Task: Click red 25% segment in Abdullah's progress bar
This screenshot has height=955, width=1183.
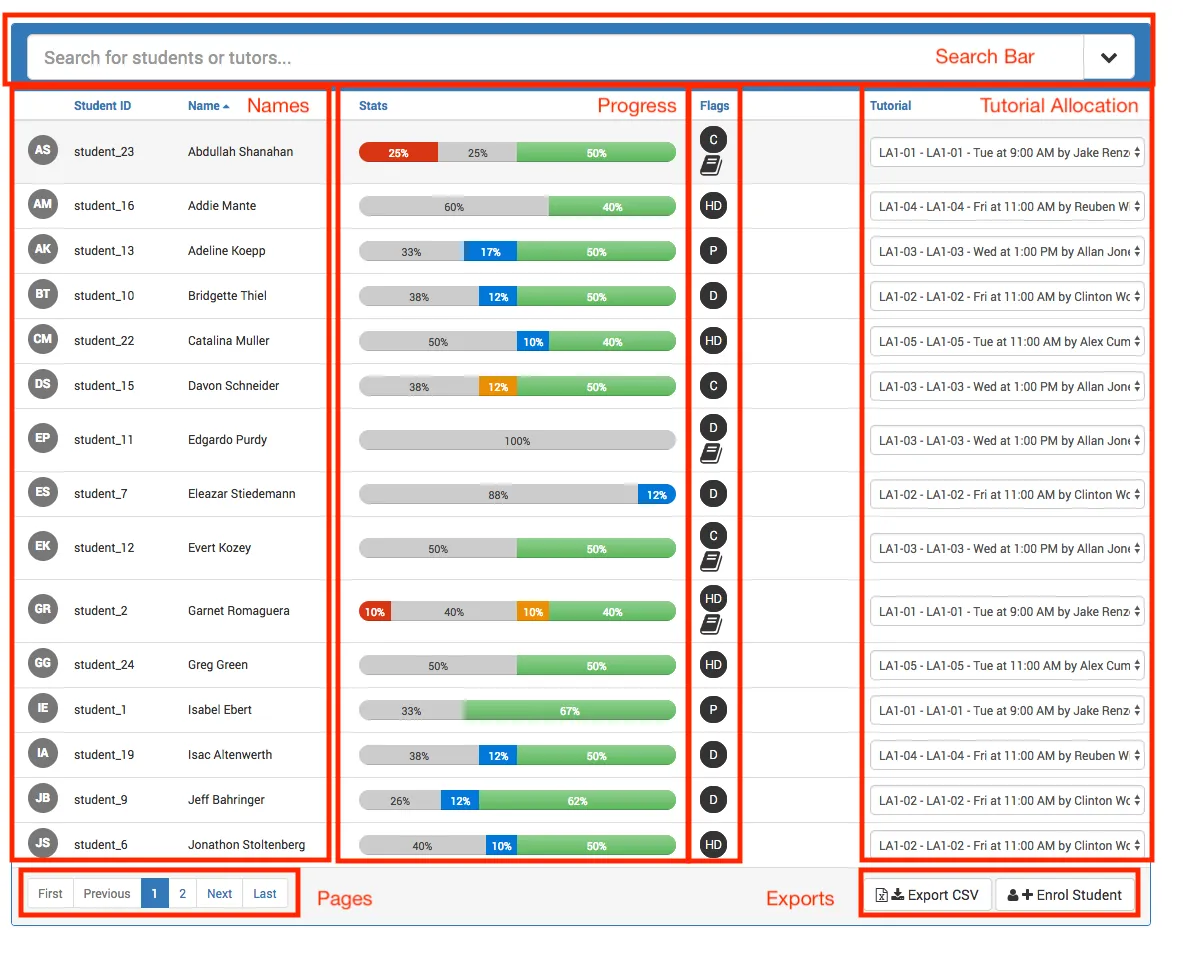Action: coord(398,153)
